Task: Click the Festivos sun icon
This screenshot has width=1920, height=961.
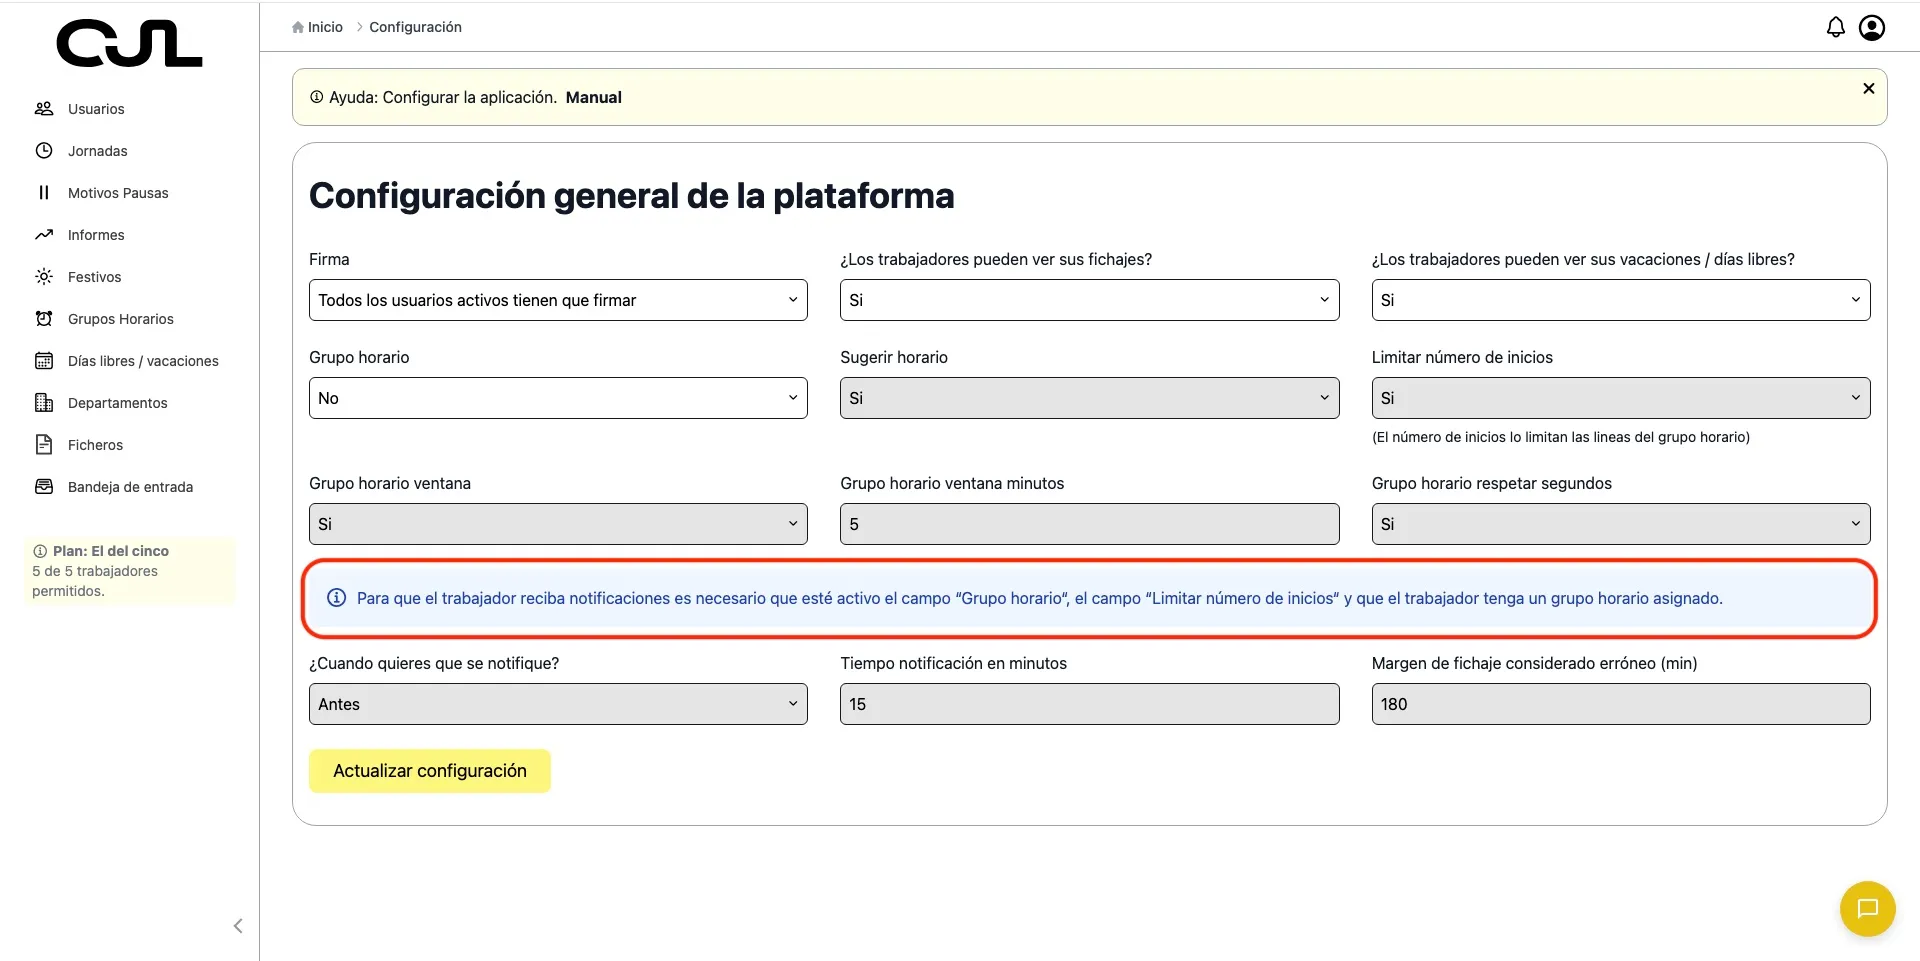Action: coord(44,277)
